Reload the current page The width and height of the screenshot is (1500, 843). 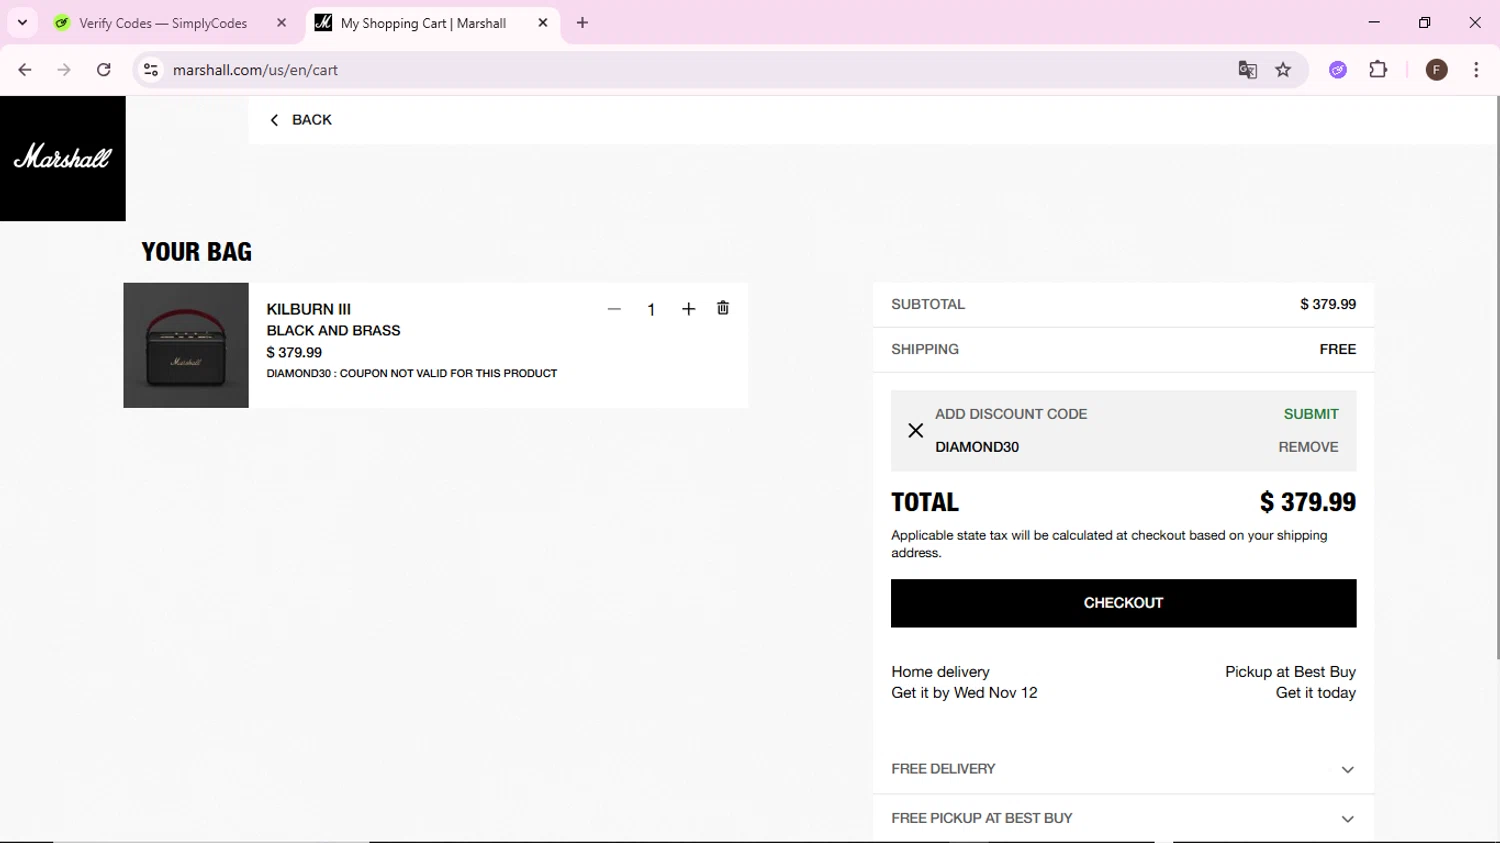pyautogui.click(x=104, y=70)
